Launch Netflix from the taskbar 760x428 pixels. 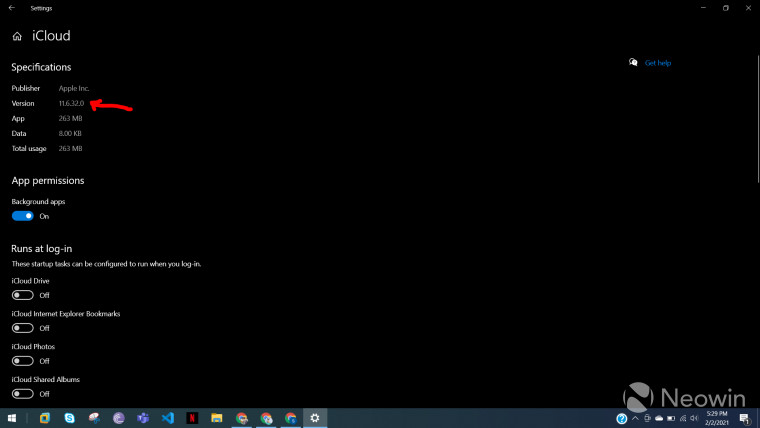(x=192, y=418)
